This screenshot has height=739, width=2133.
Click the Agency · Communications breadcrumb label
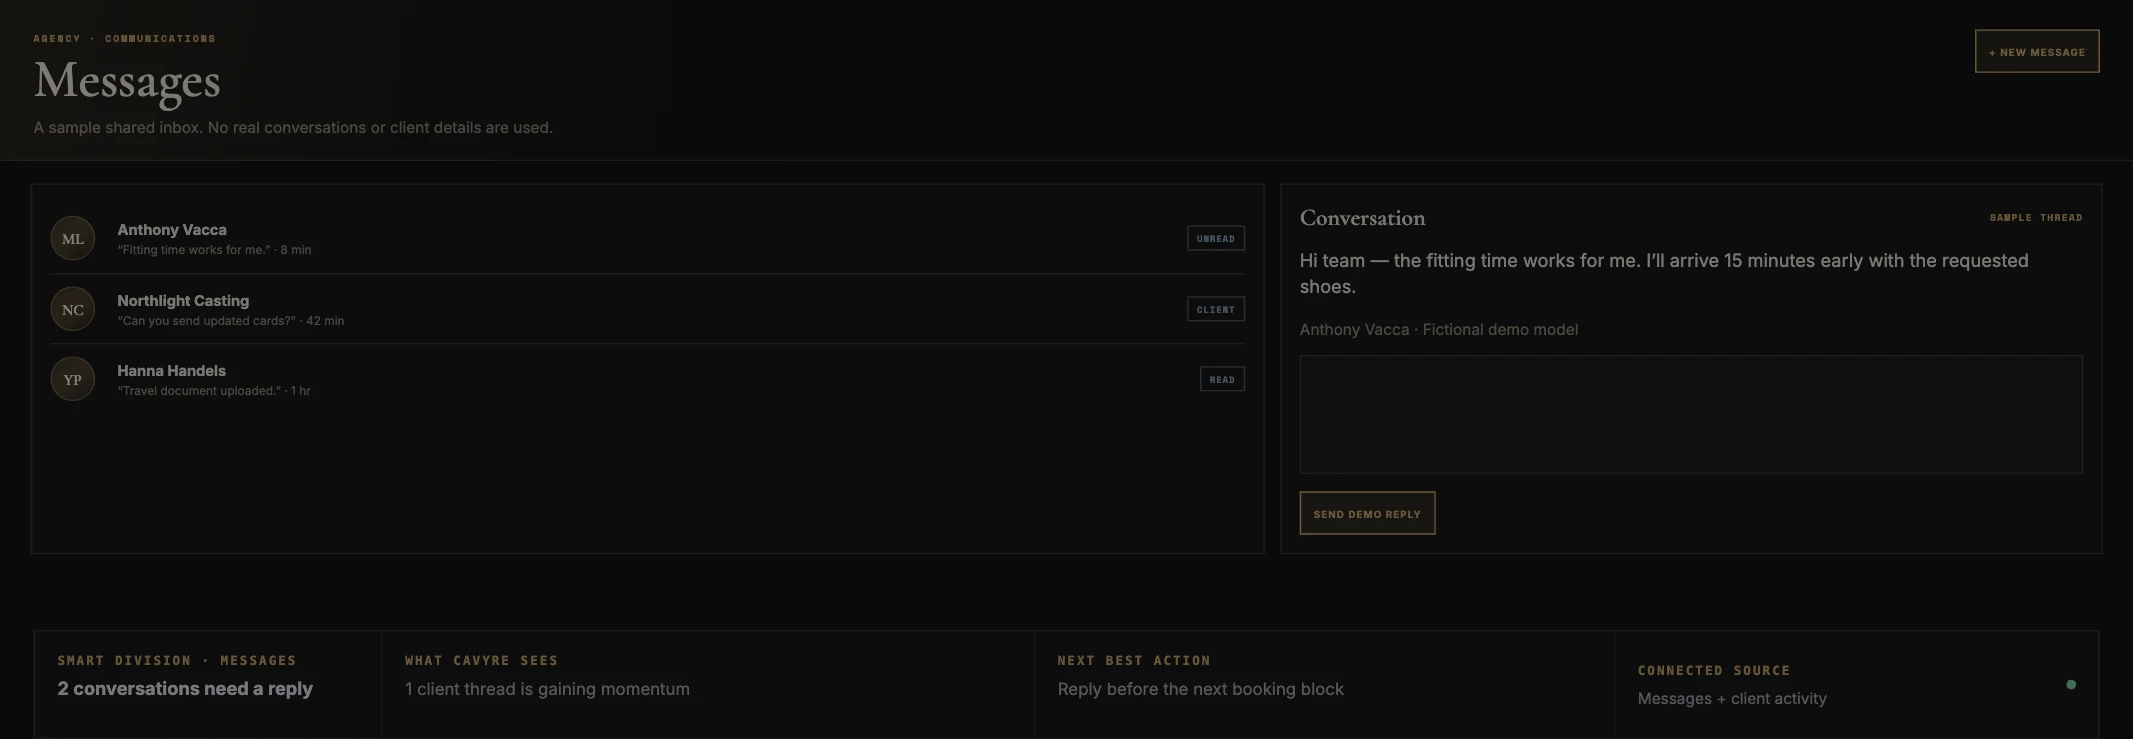(x=124, y=39)
